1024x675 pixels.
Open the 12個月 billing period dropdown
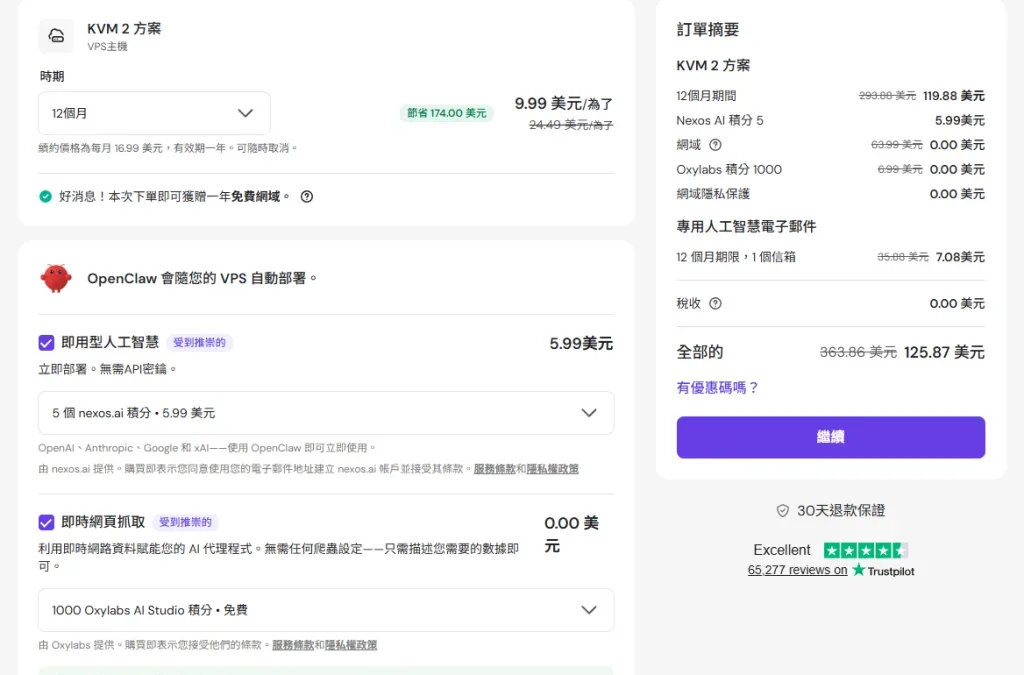[x=154, y=114]
